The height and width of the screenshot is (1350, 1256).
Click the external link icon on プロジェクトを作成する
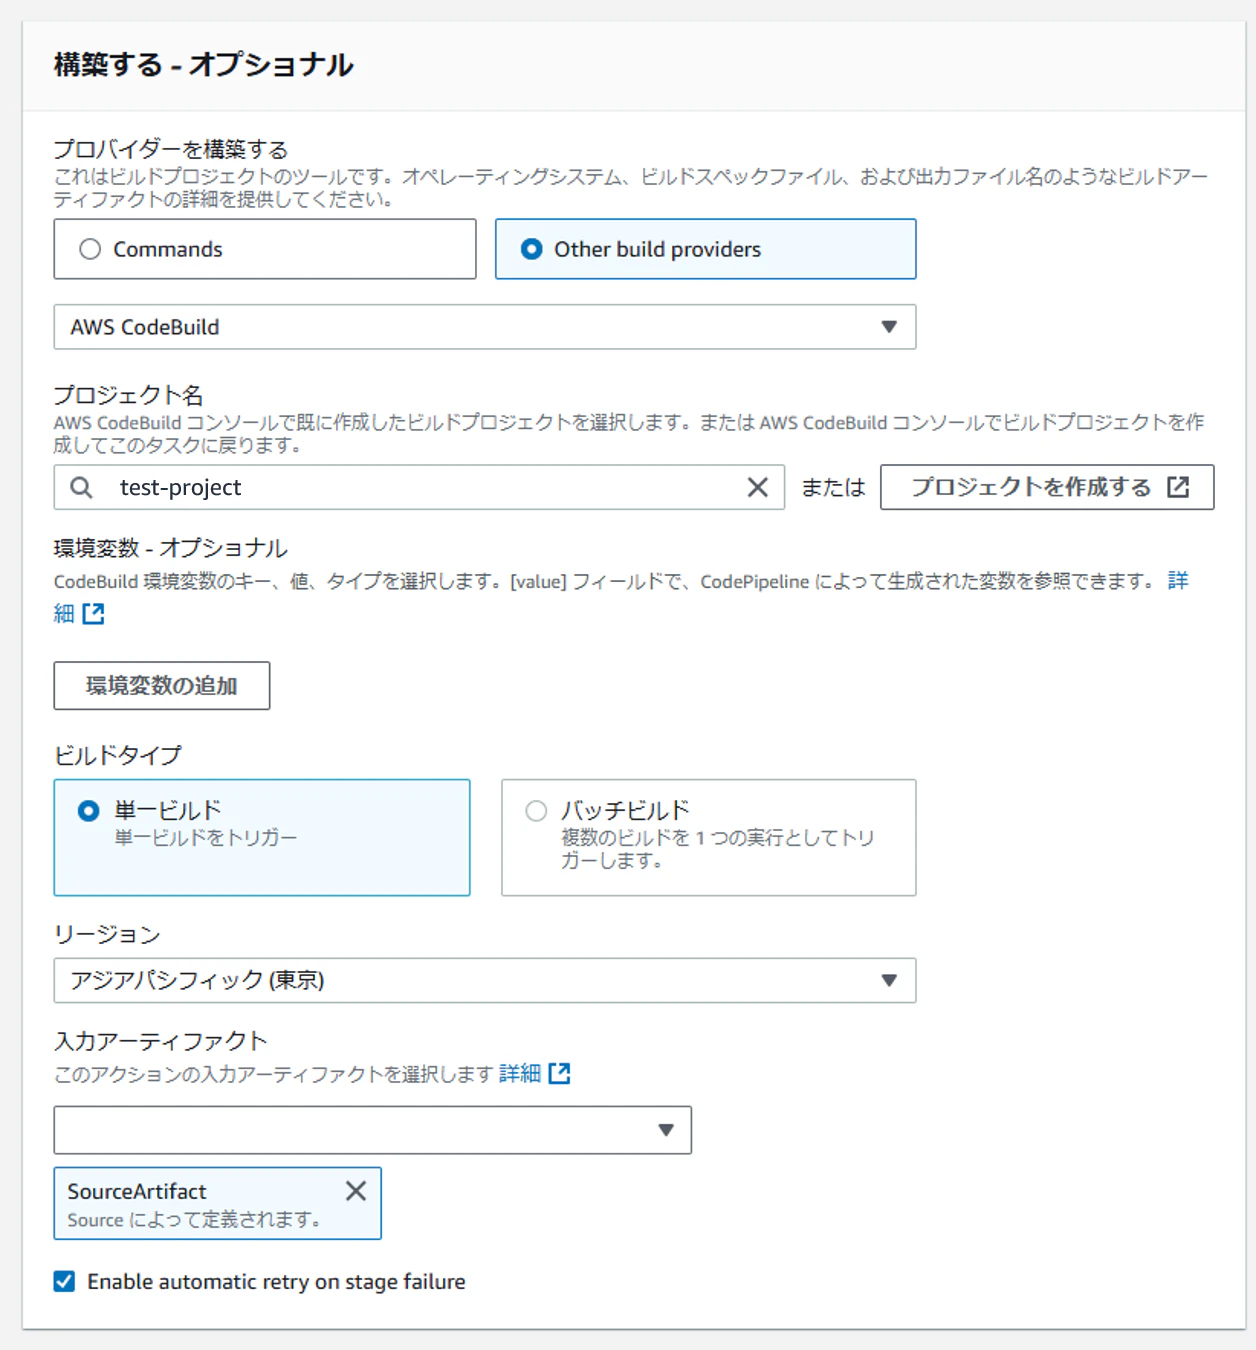tap(1178, 487)
